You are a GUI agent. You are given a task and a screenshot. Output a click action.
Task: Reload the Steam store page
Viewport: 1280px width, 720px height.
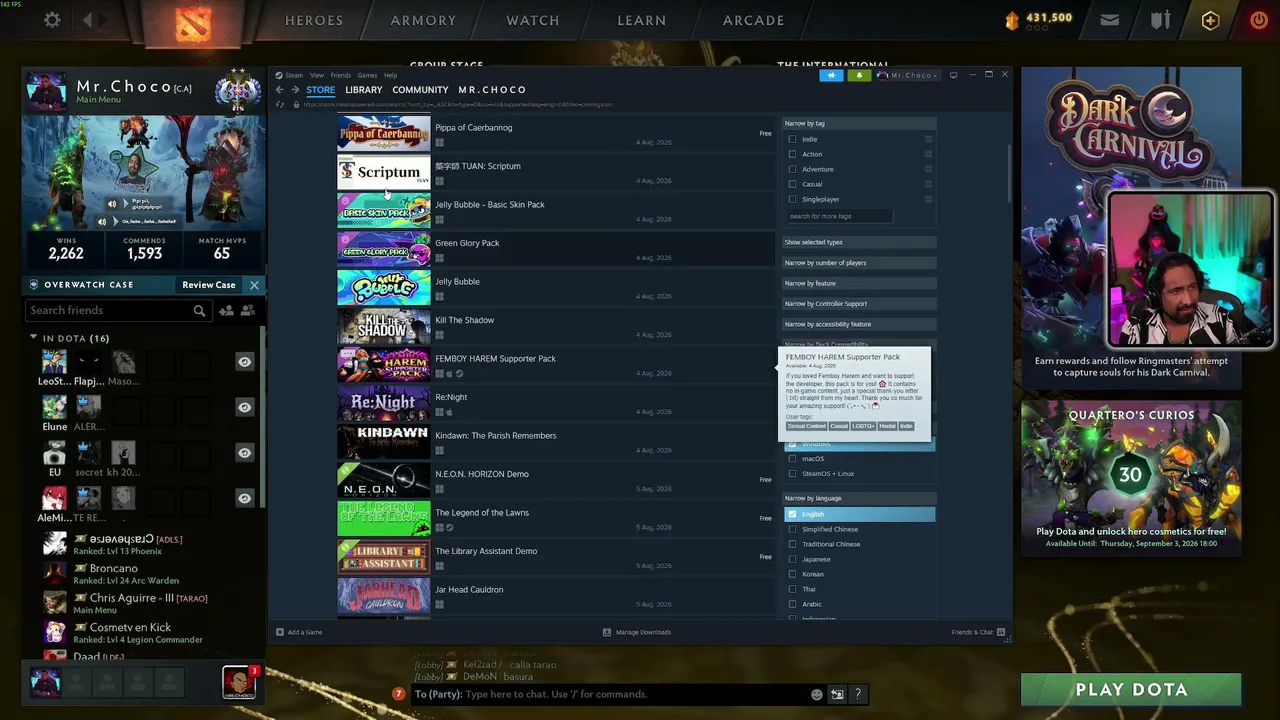pyautogui.click(x=280, y=104)
